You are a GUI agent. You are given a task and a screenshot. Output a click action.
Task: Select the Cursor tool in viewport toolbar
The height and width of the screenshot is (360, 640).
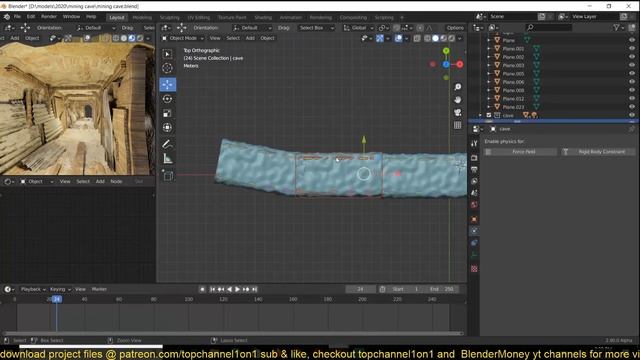[x=167, y=68]
